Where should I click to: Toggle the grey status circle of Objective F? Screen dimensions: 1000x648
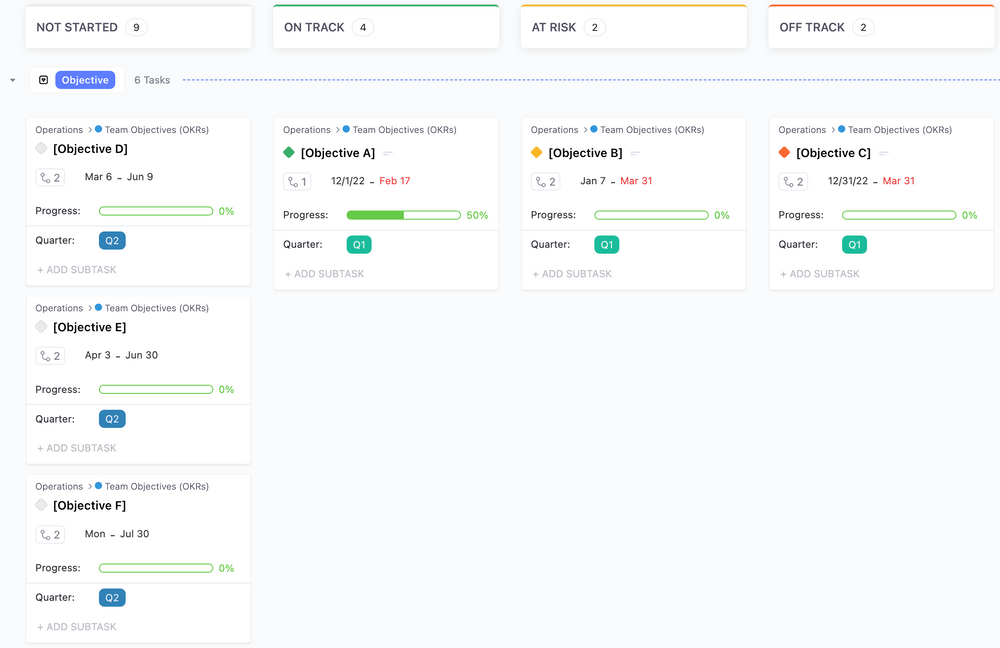(41, 506)
